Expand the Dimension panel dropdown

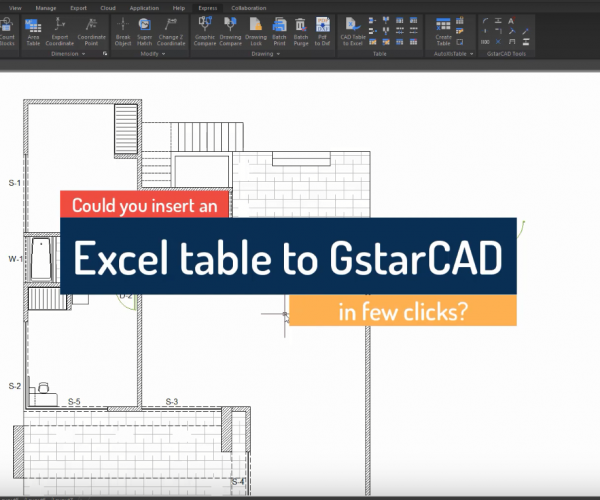pyautogui.click(x=83, y=54)
